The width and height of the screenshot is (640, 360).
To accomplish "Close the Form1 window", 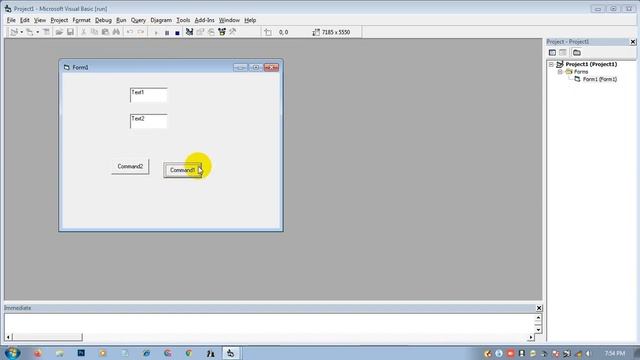I will tap(271, 67).
